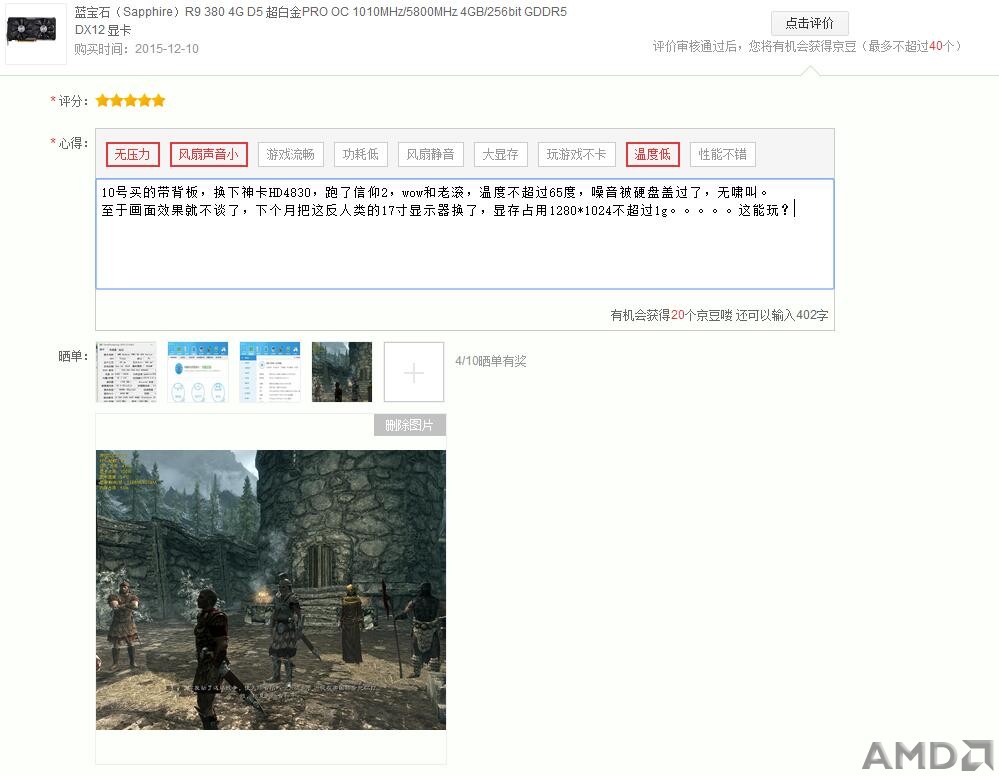Select the fifth rating star
Image resolution: width=999 pixels, height=776 pixels.
pos(159,101)
